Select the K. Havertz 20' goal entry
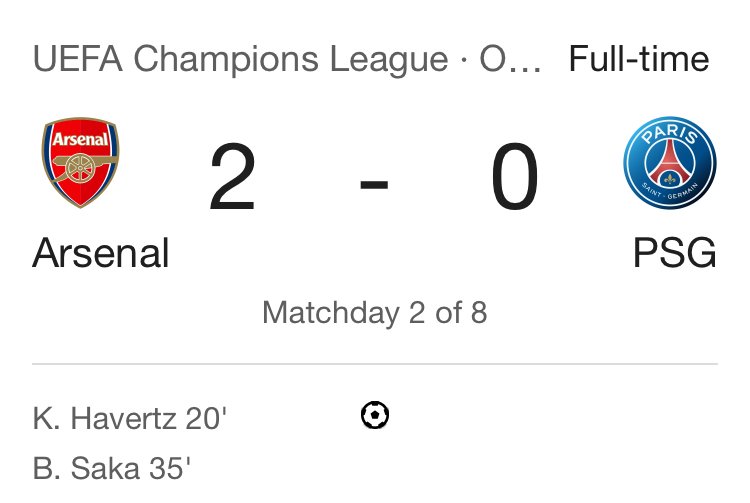 [130, 418]
